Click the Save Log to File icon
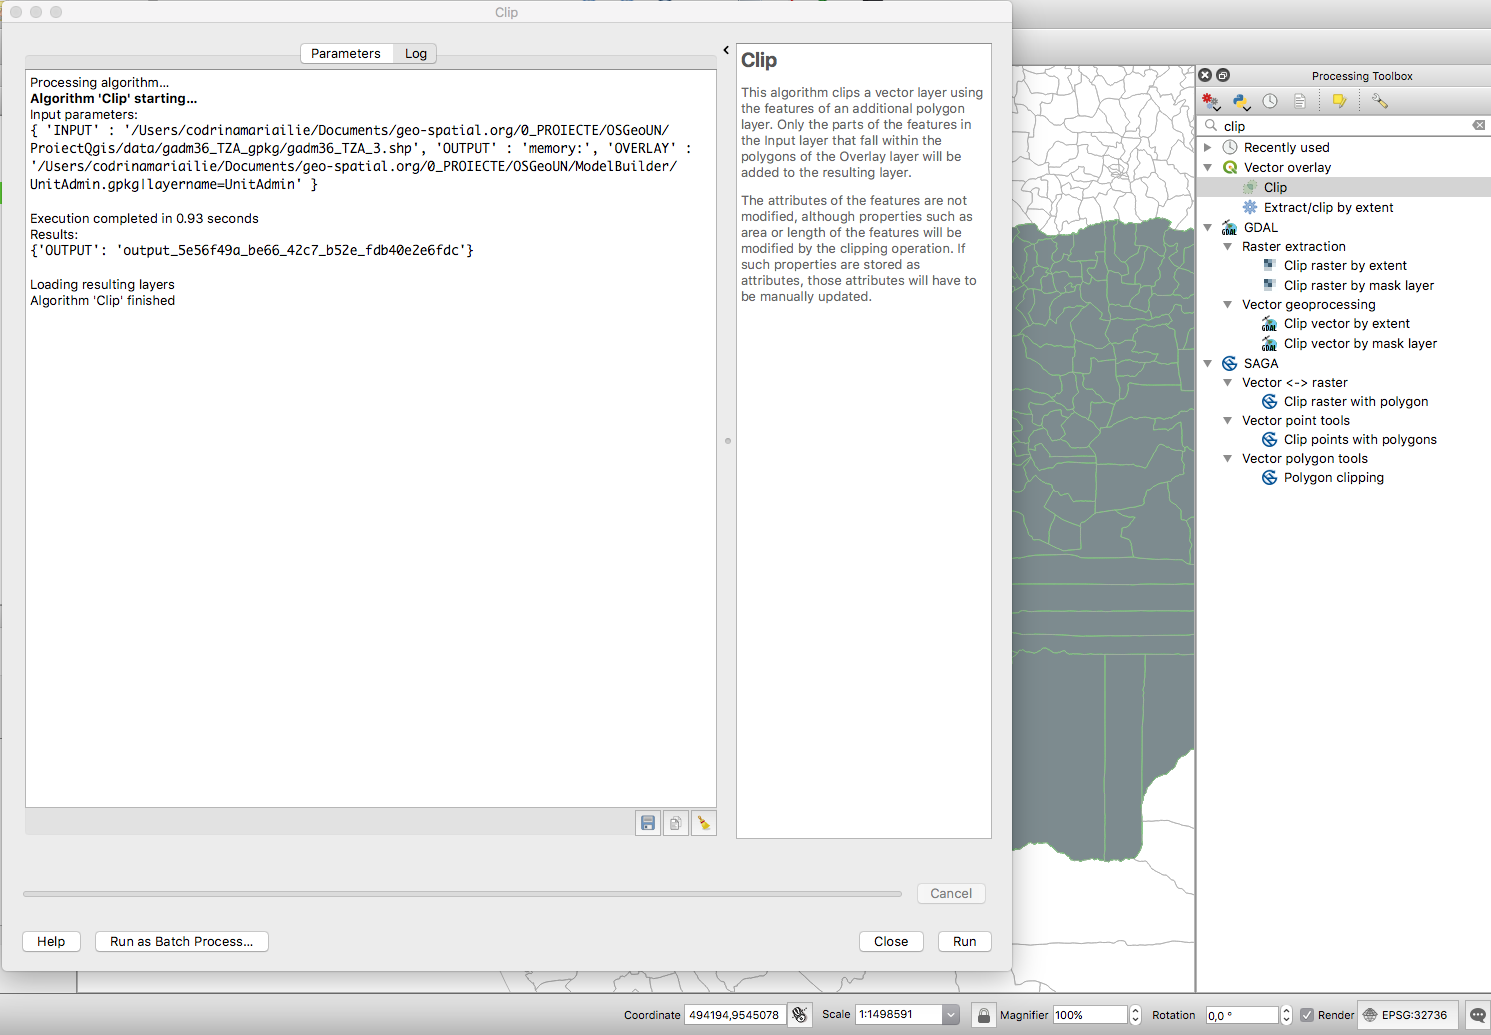The width and height of the screenshot is (1491, 1035). click(648, 823)
